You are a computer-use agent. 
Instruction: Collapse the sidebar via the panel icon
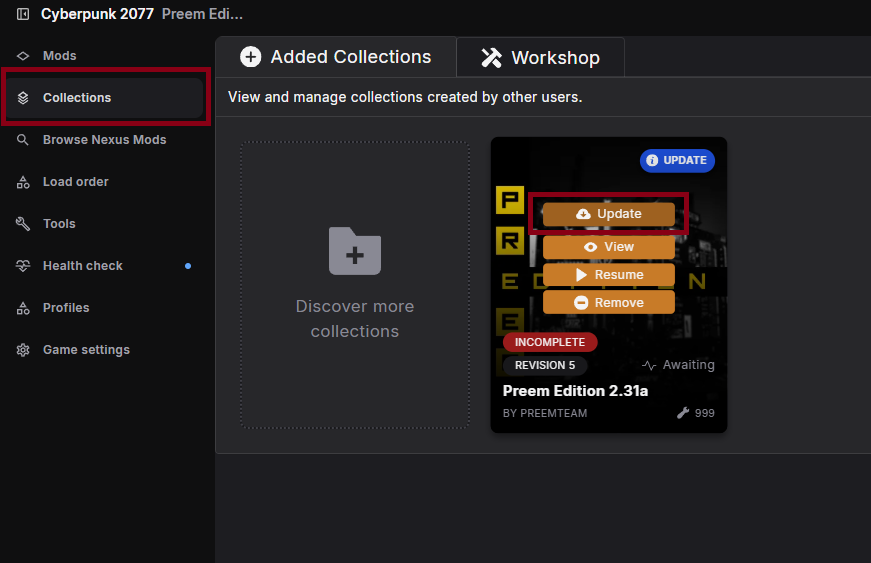(x=23, y=14)
